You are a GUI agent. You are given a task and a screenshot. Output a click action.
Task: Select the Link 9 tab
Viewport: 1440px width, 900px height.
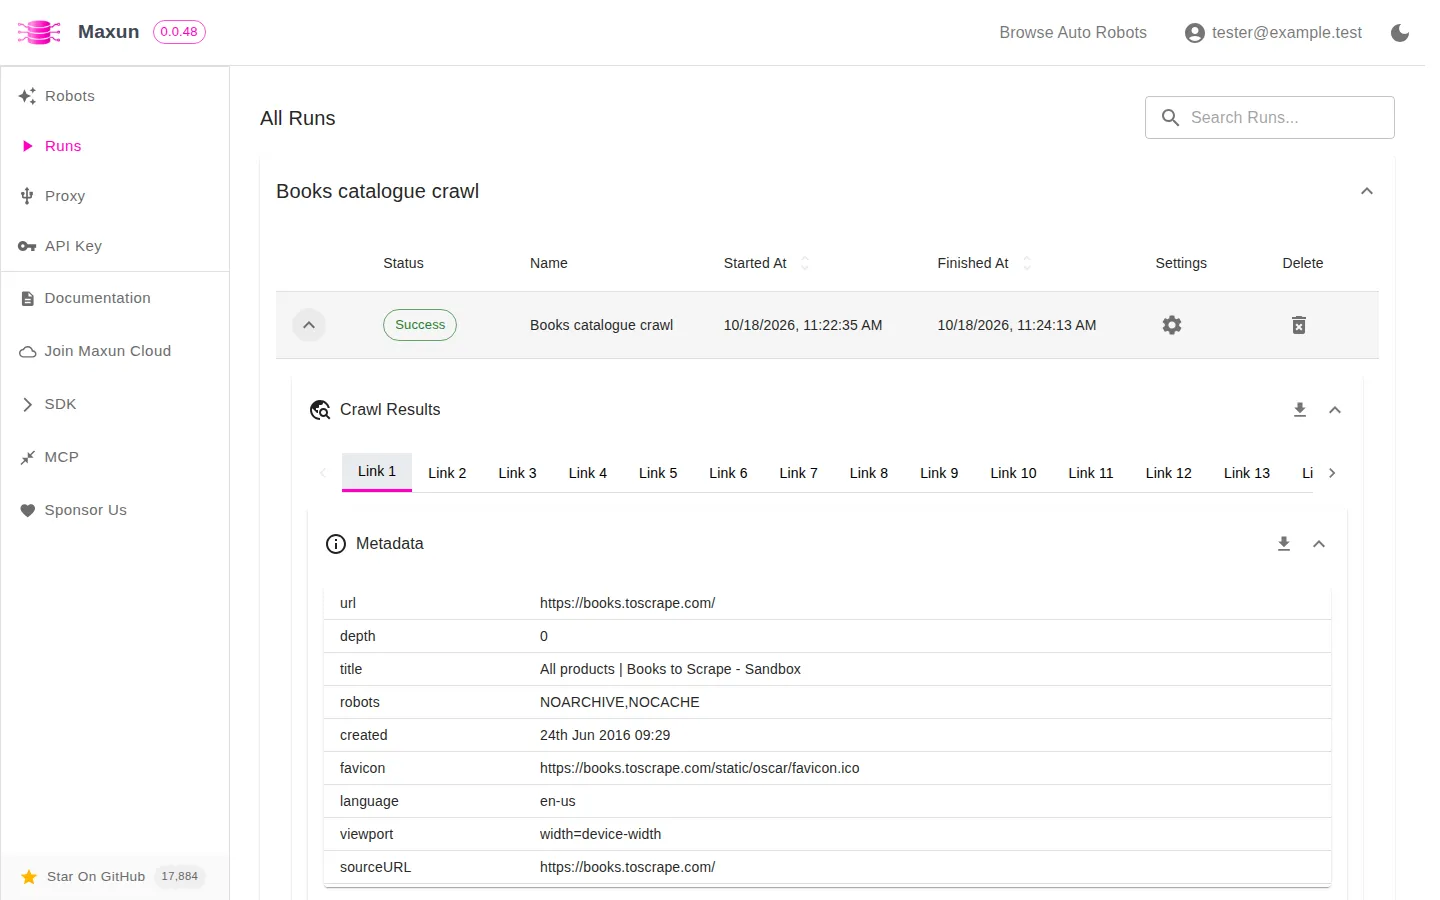tap(939, 473)
